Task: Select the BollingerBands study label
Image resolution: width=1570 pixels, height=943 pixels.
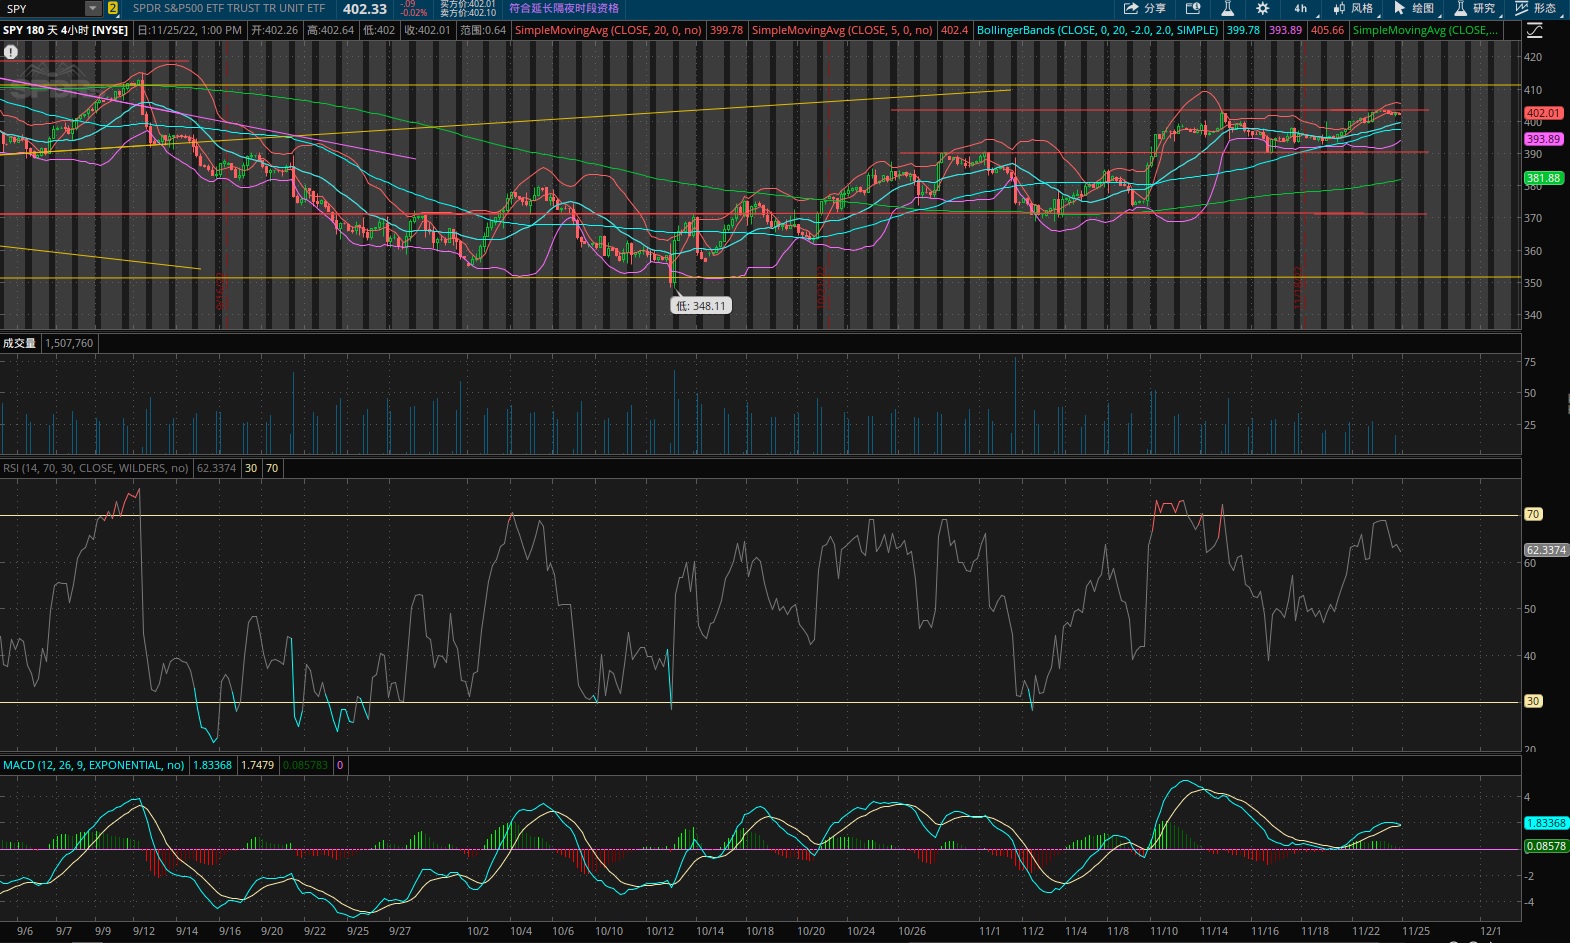Action: 1096,30
